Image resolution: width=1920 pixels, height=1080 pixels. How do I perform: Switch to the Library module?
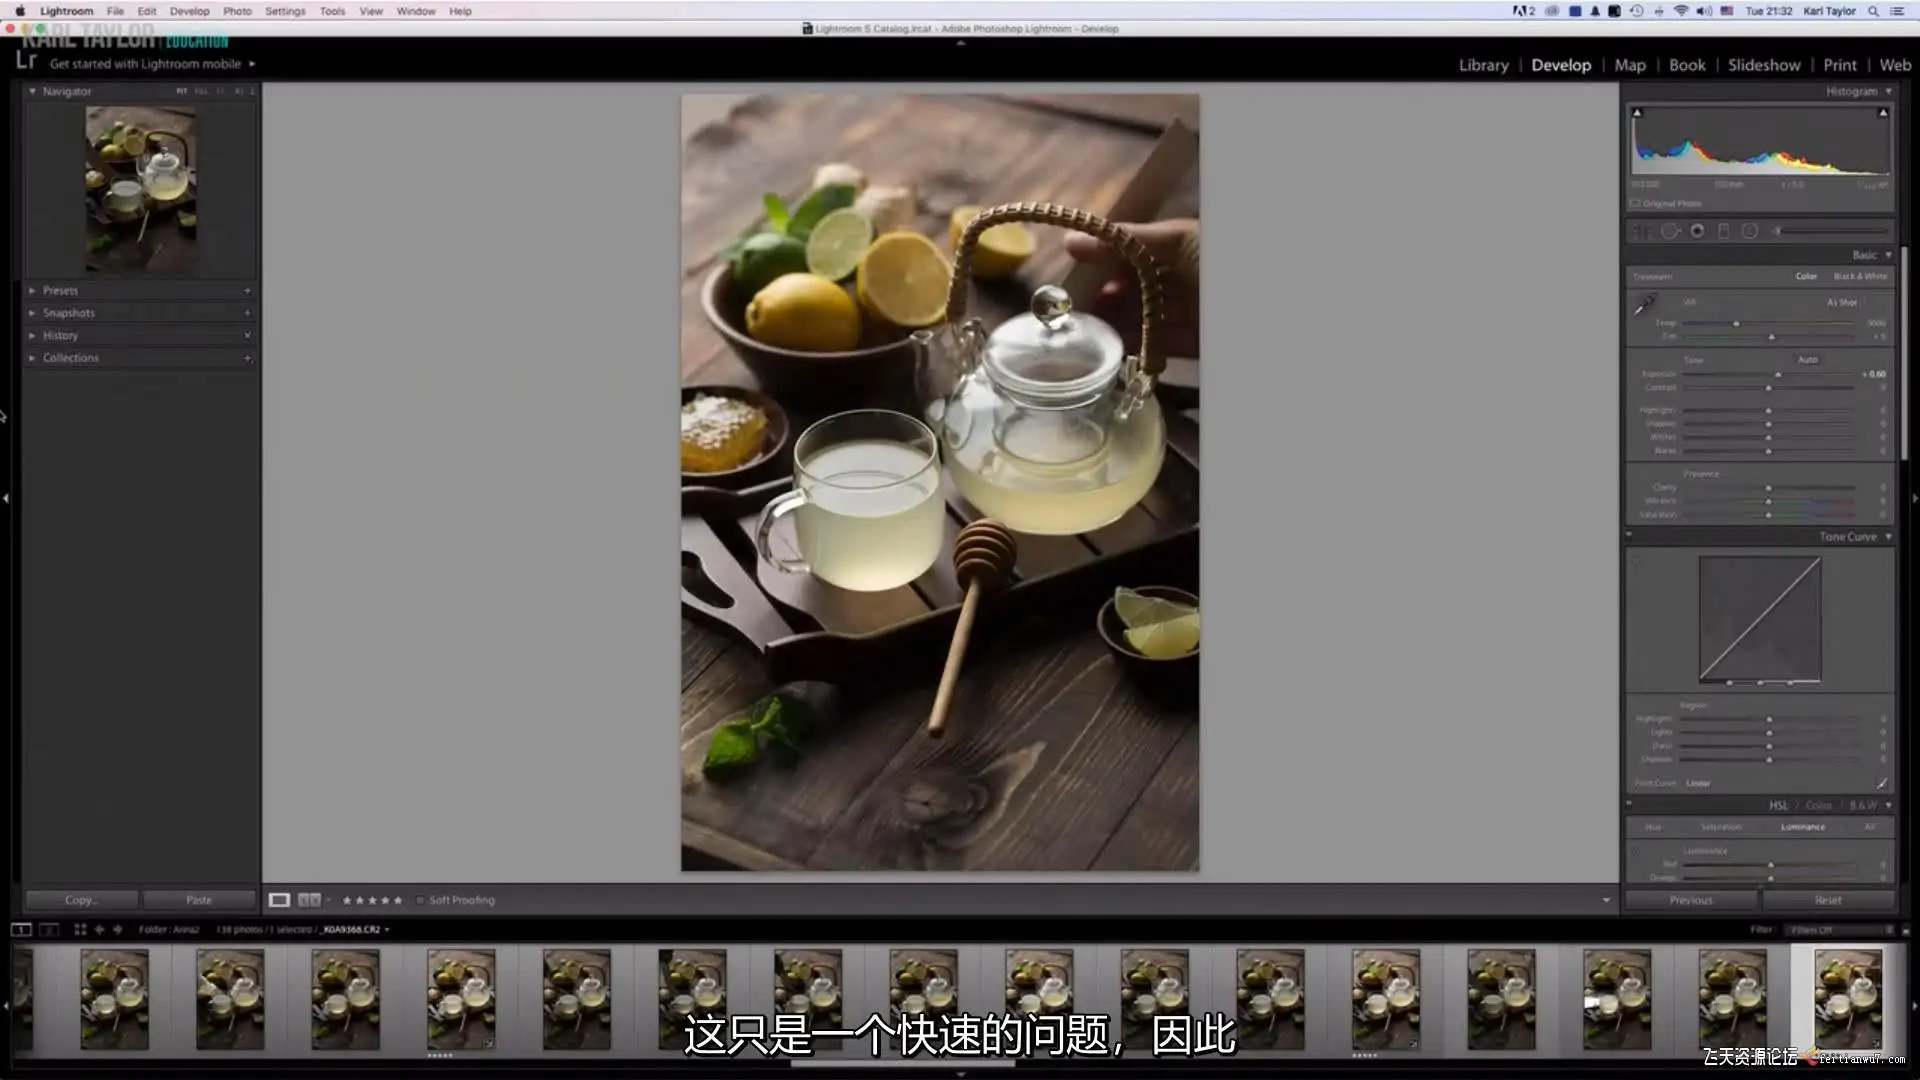(1483, 65)
